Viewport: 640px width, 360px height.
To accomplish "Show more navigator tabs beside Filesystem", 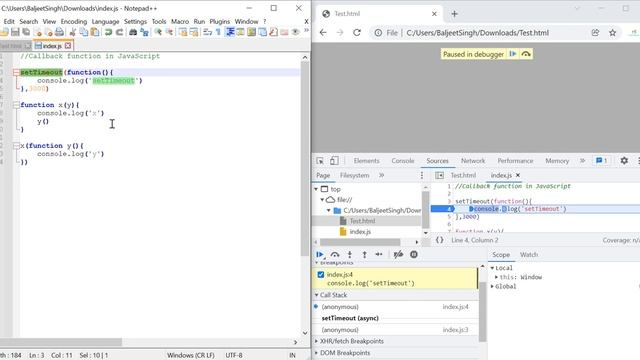I will (381, 175).
